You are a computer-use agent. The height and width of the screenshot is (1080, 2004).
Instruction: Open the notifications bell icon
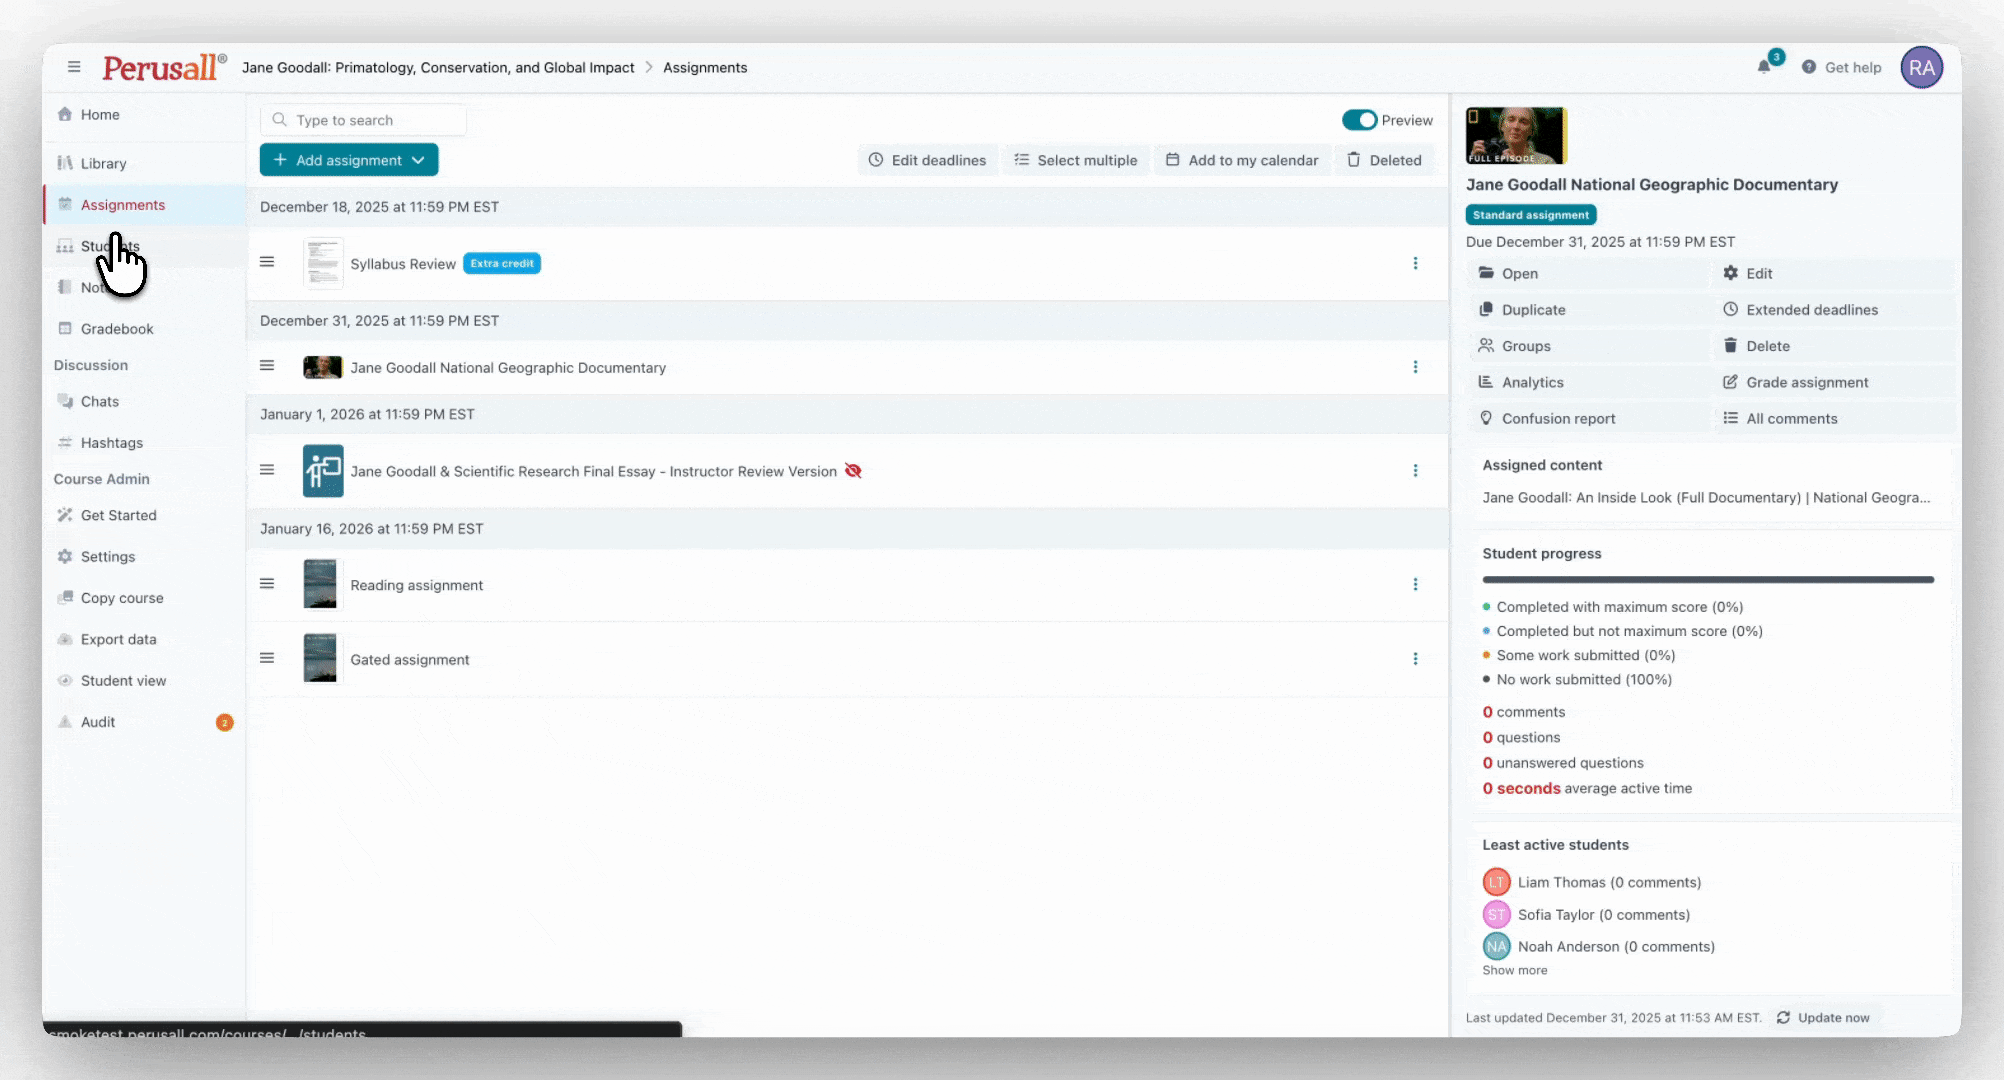point(1764,67)
